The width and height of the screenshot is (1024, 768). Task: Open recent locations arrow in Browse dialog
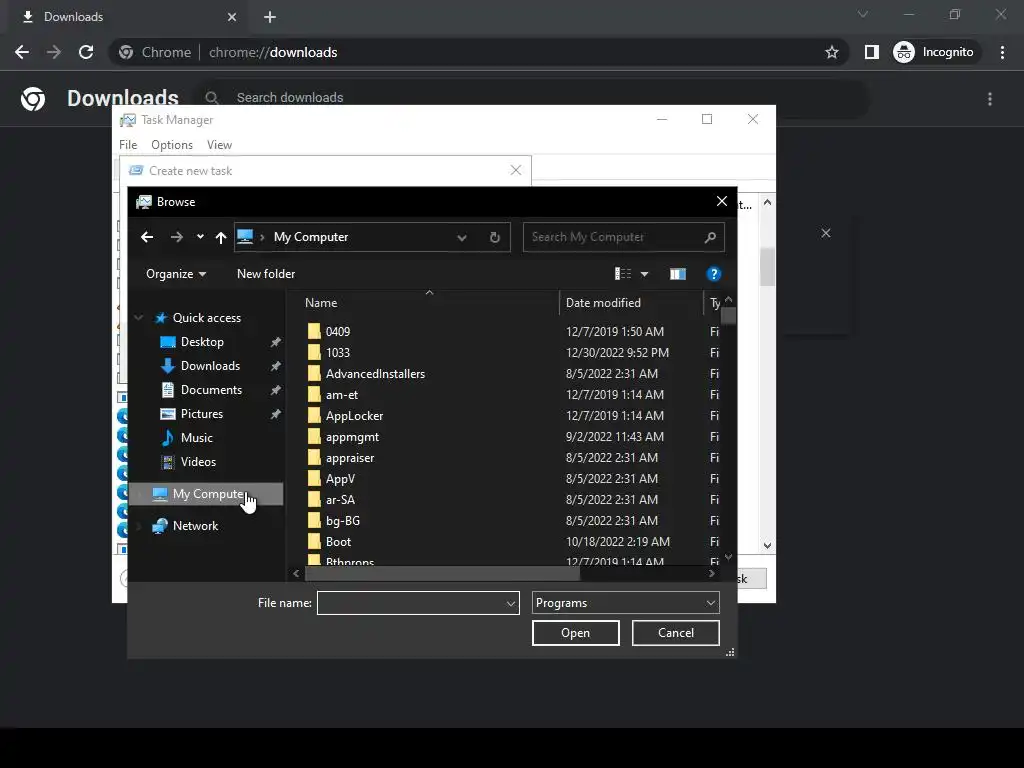coord(200,237)
